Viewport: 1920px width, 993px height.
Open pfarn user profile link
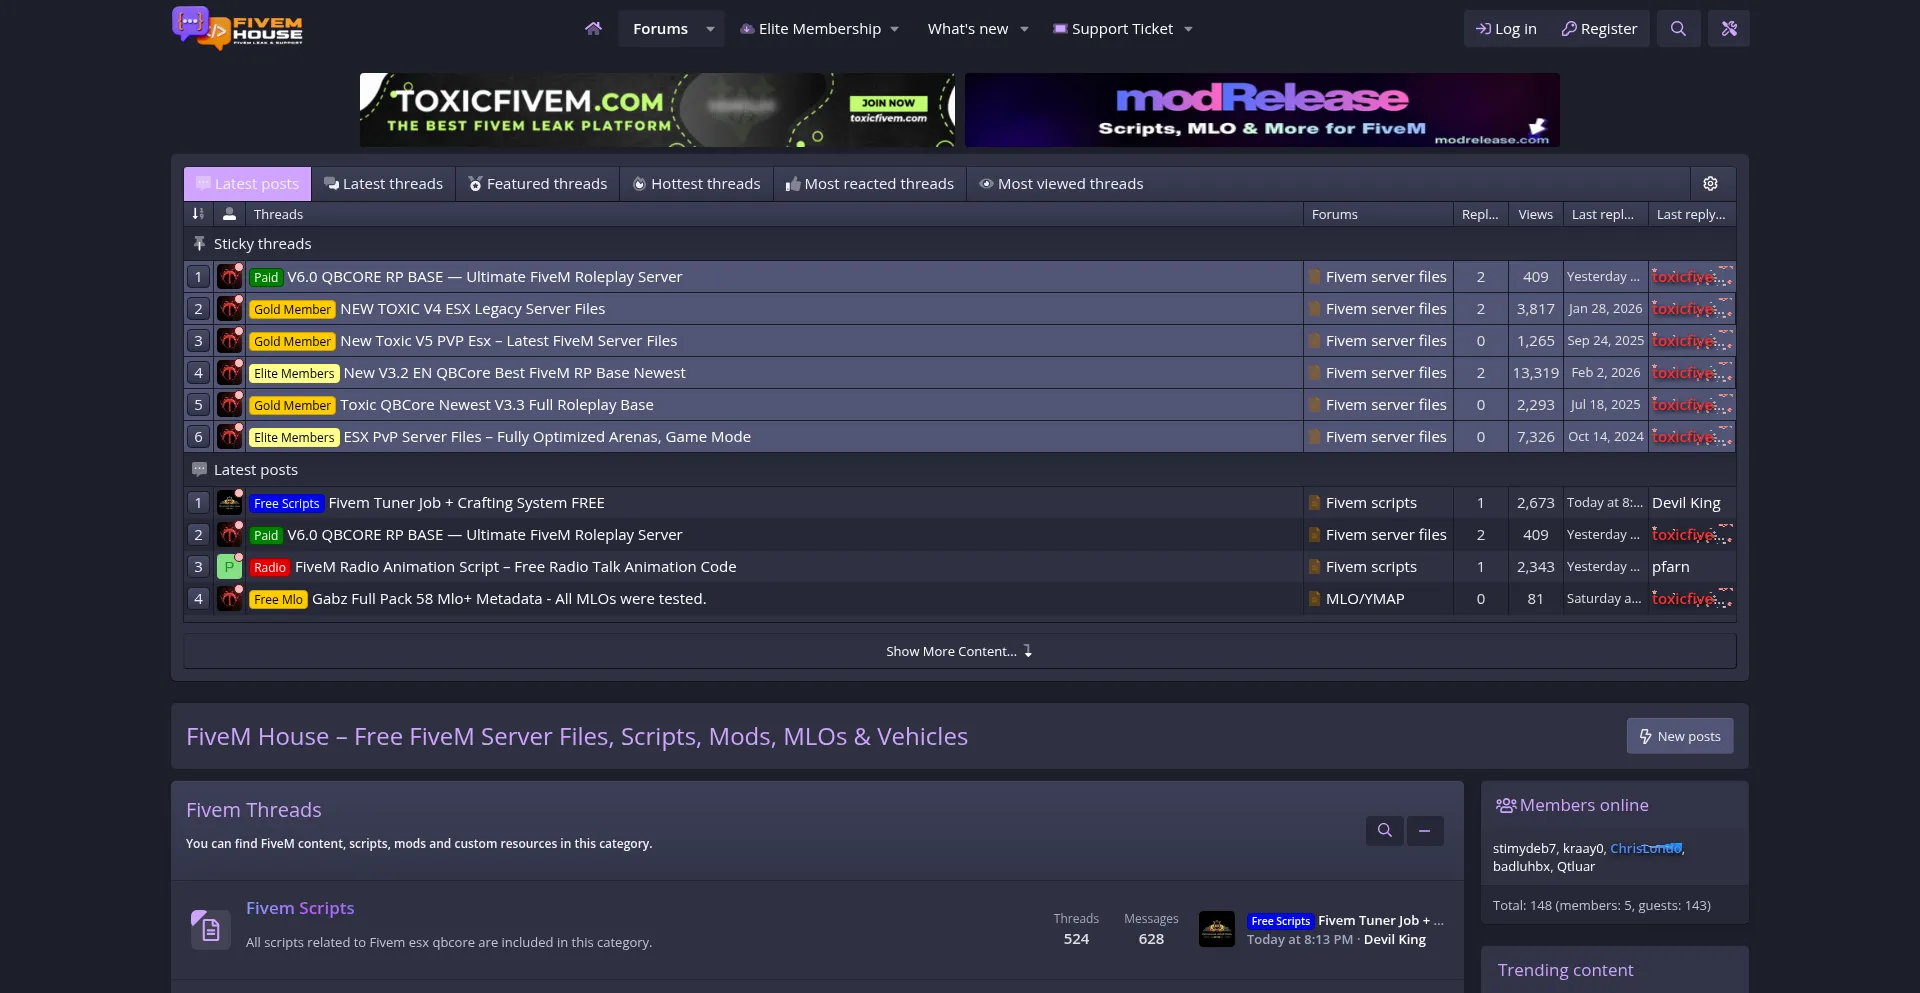click(x=1670, y=567)
